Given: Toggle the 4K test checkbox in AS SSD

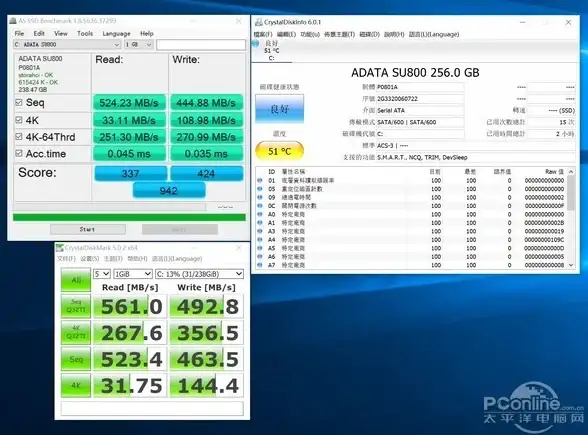Looking at the screenshot, I should [x=19, y=120].
